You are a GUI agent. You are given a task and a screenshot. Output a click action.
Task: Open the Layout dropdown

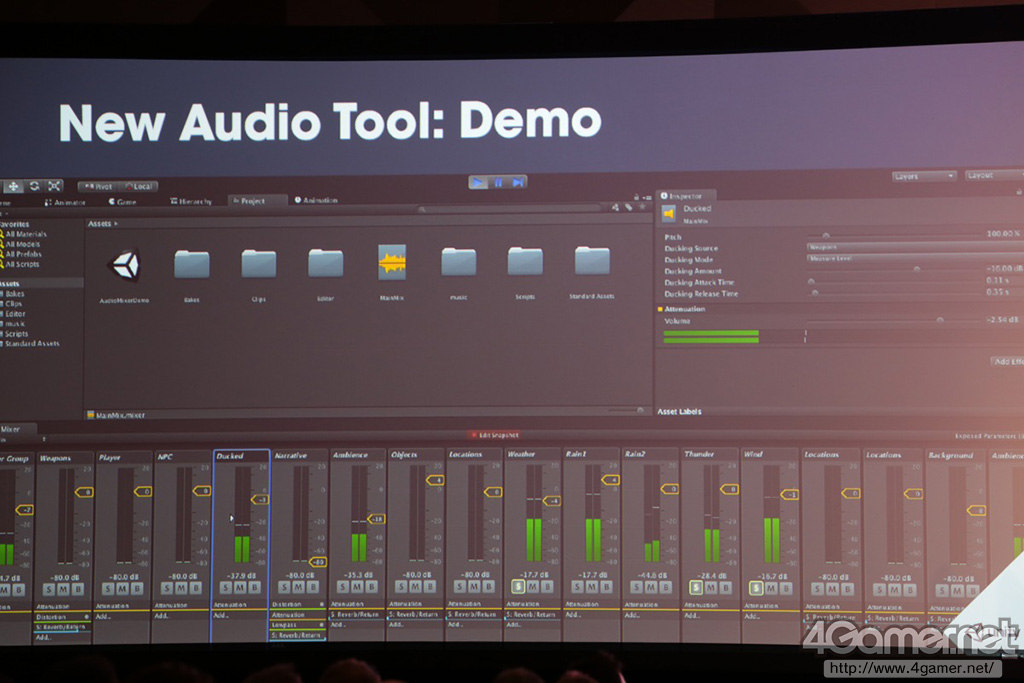point(995,175)
